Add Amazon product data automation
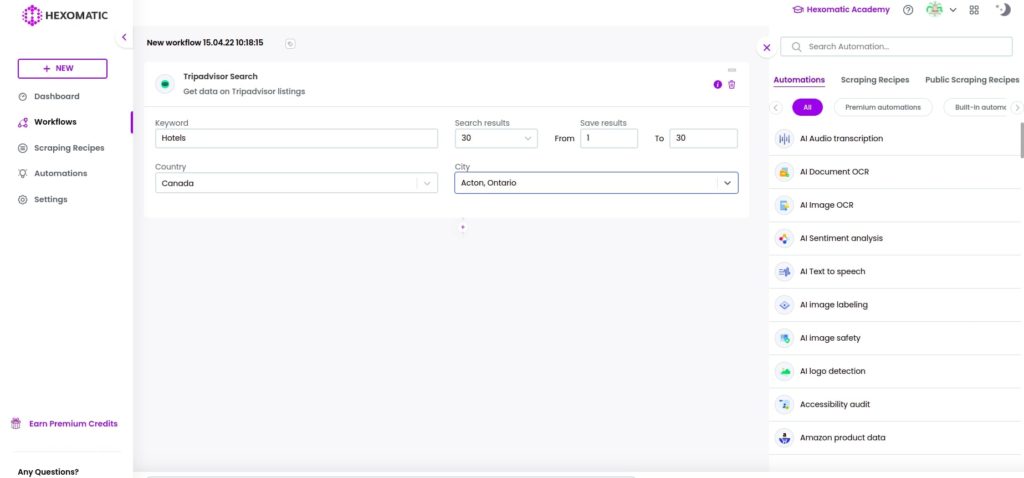Image resolution: width=1024 pixels, height=478 pixels. click(895, 438)
